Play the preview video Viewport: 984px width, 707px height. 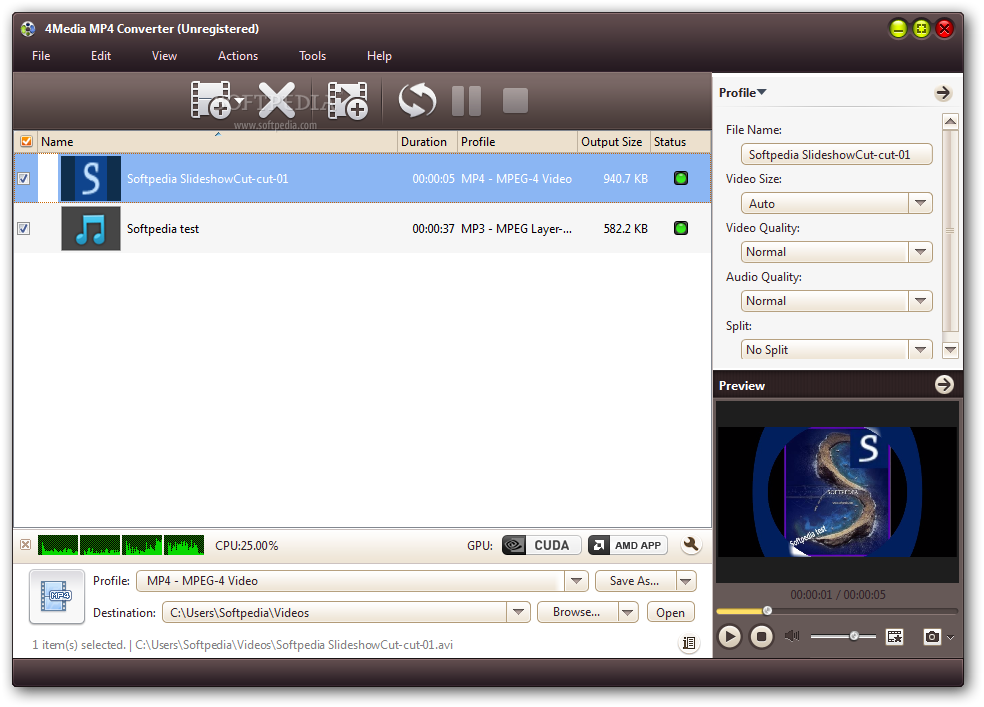(x=729, y=637)
